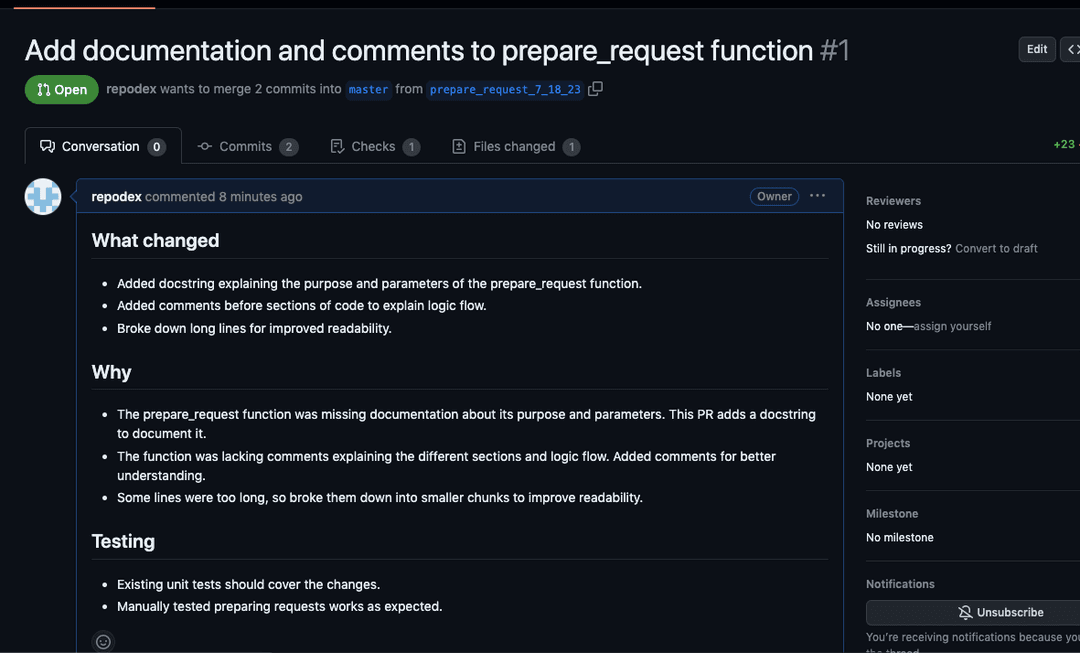Viewport: 1080px width, 653px height.
Task: Open the prepare_request_7_18_23 branch link
Action: 505,90
